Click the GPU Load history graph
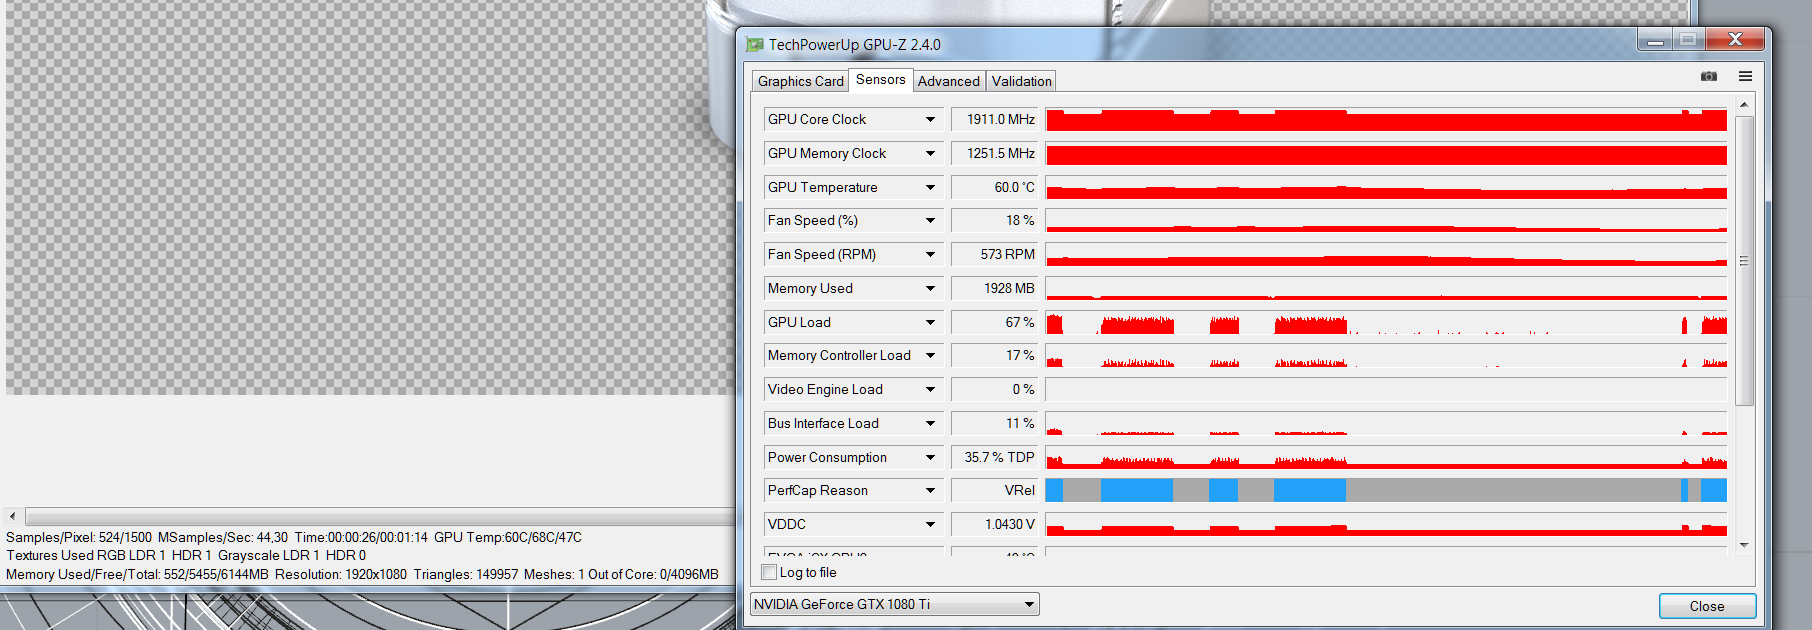 point(1386,322)
